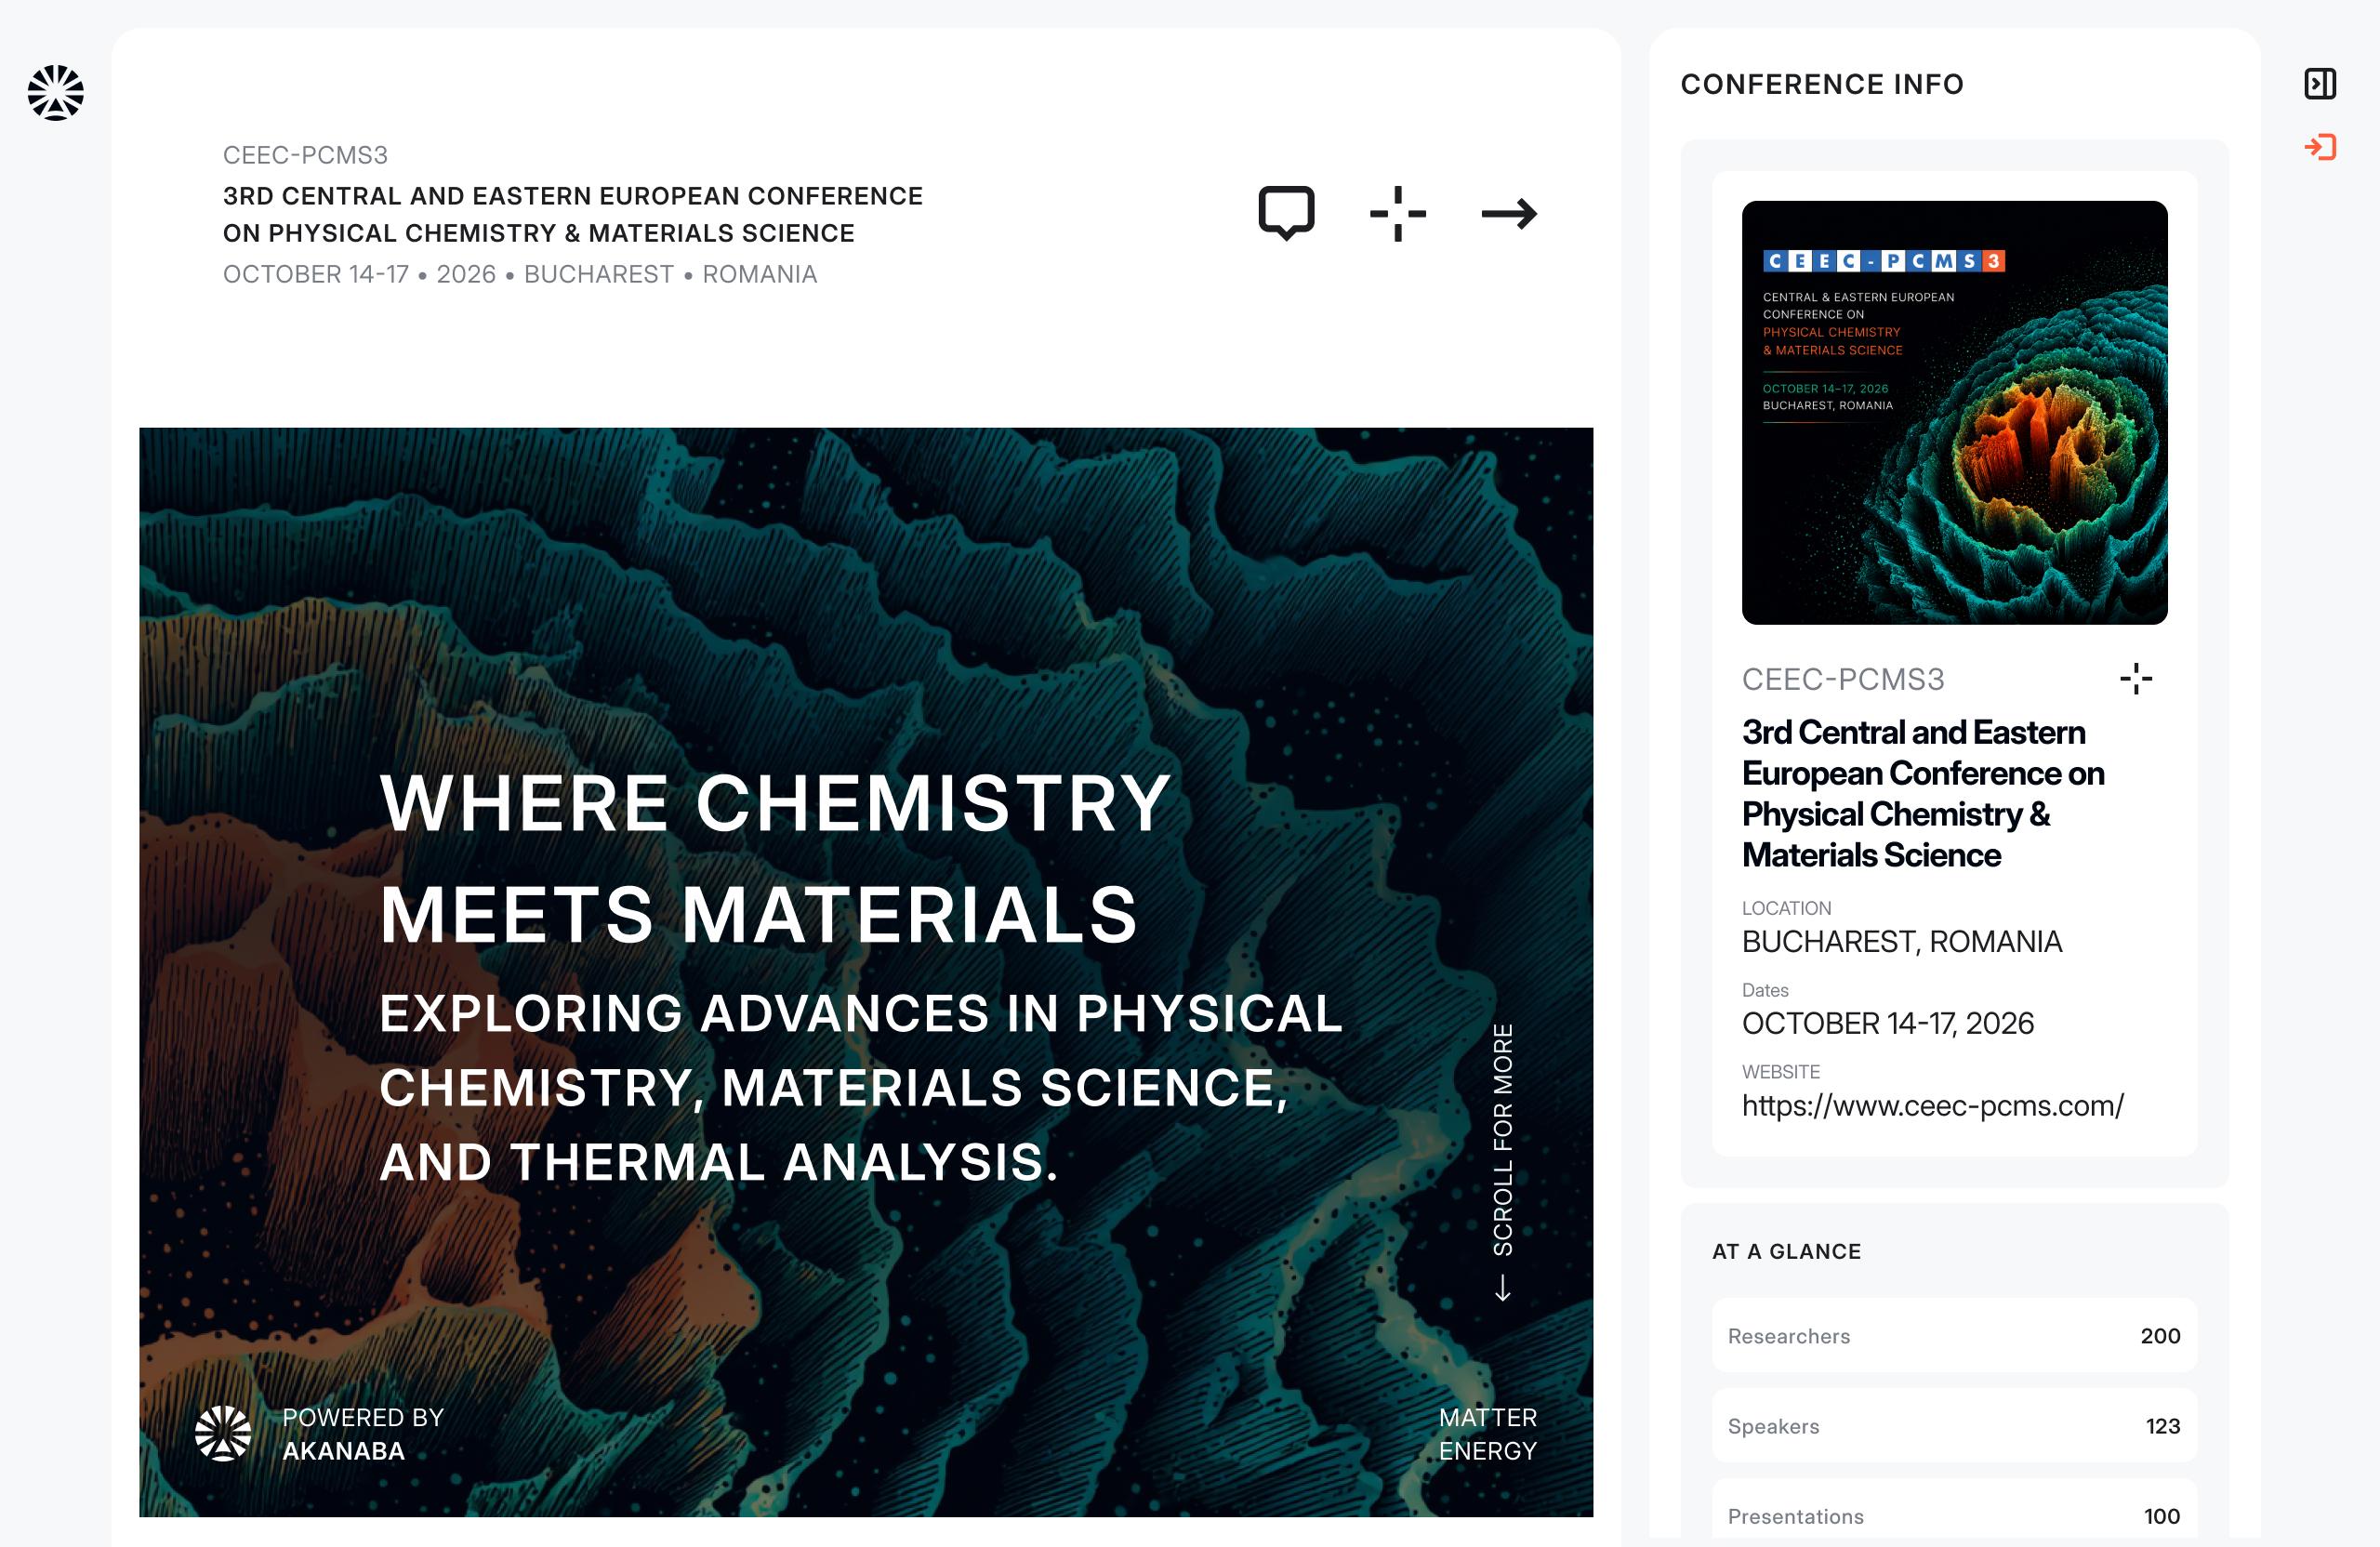Click the main conference title in header
This screenshot has height=1547, width=2380.
(x=572, y=214)
